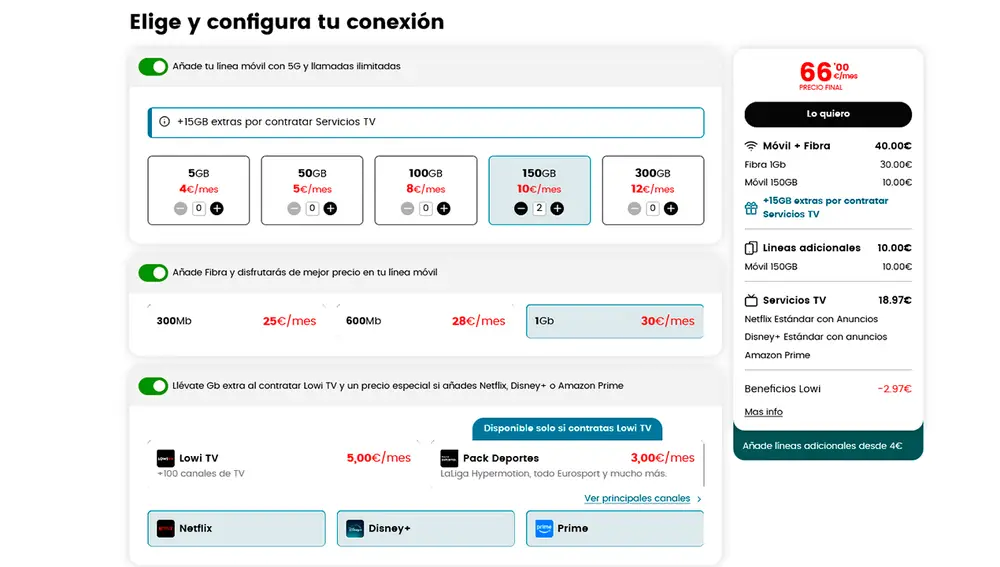
Task: Increase the 5GB line quantity with plus
Action: point(217,208)
